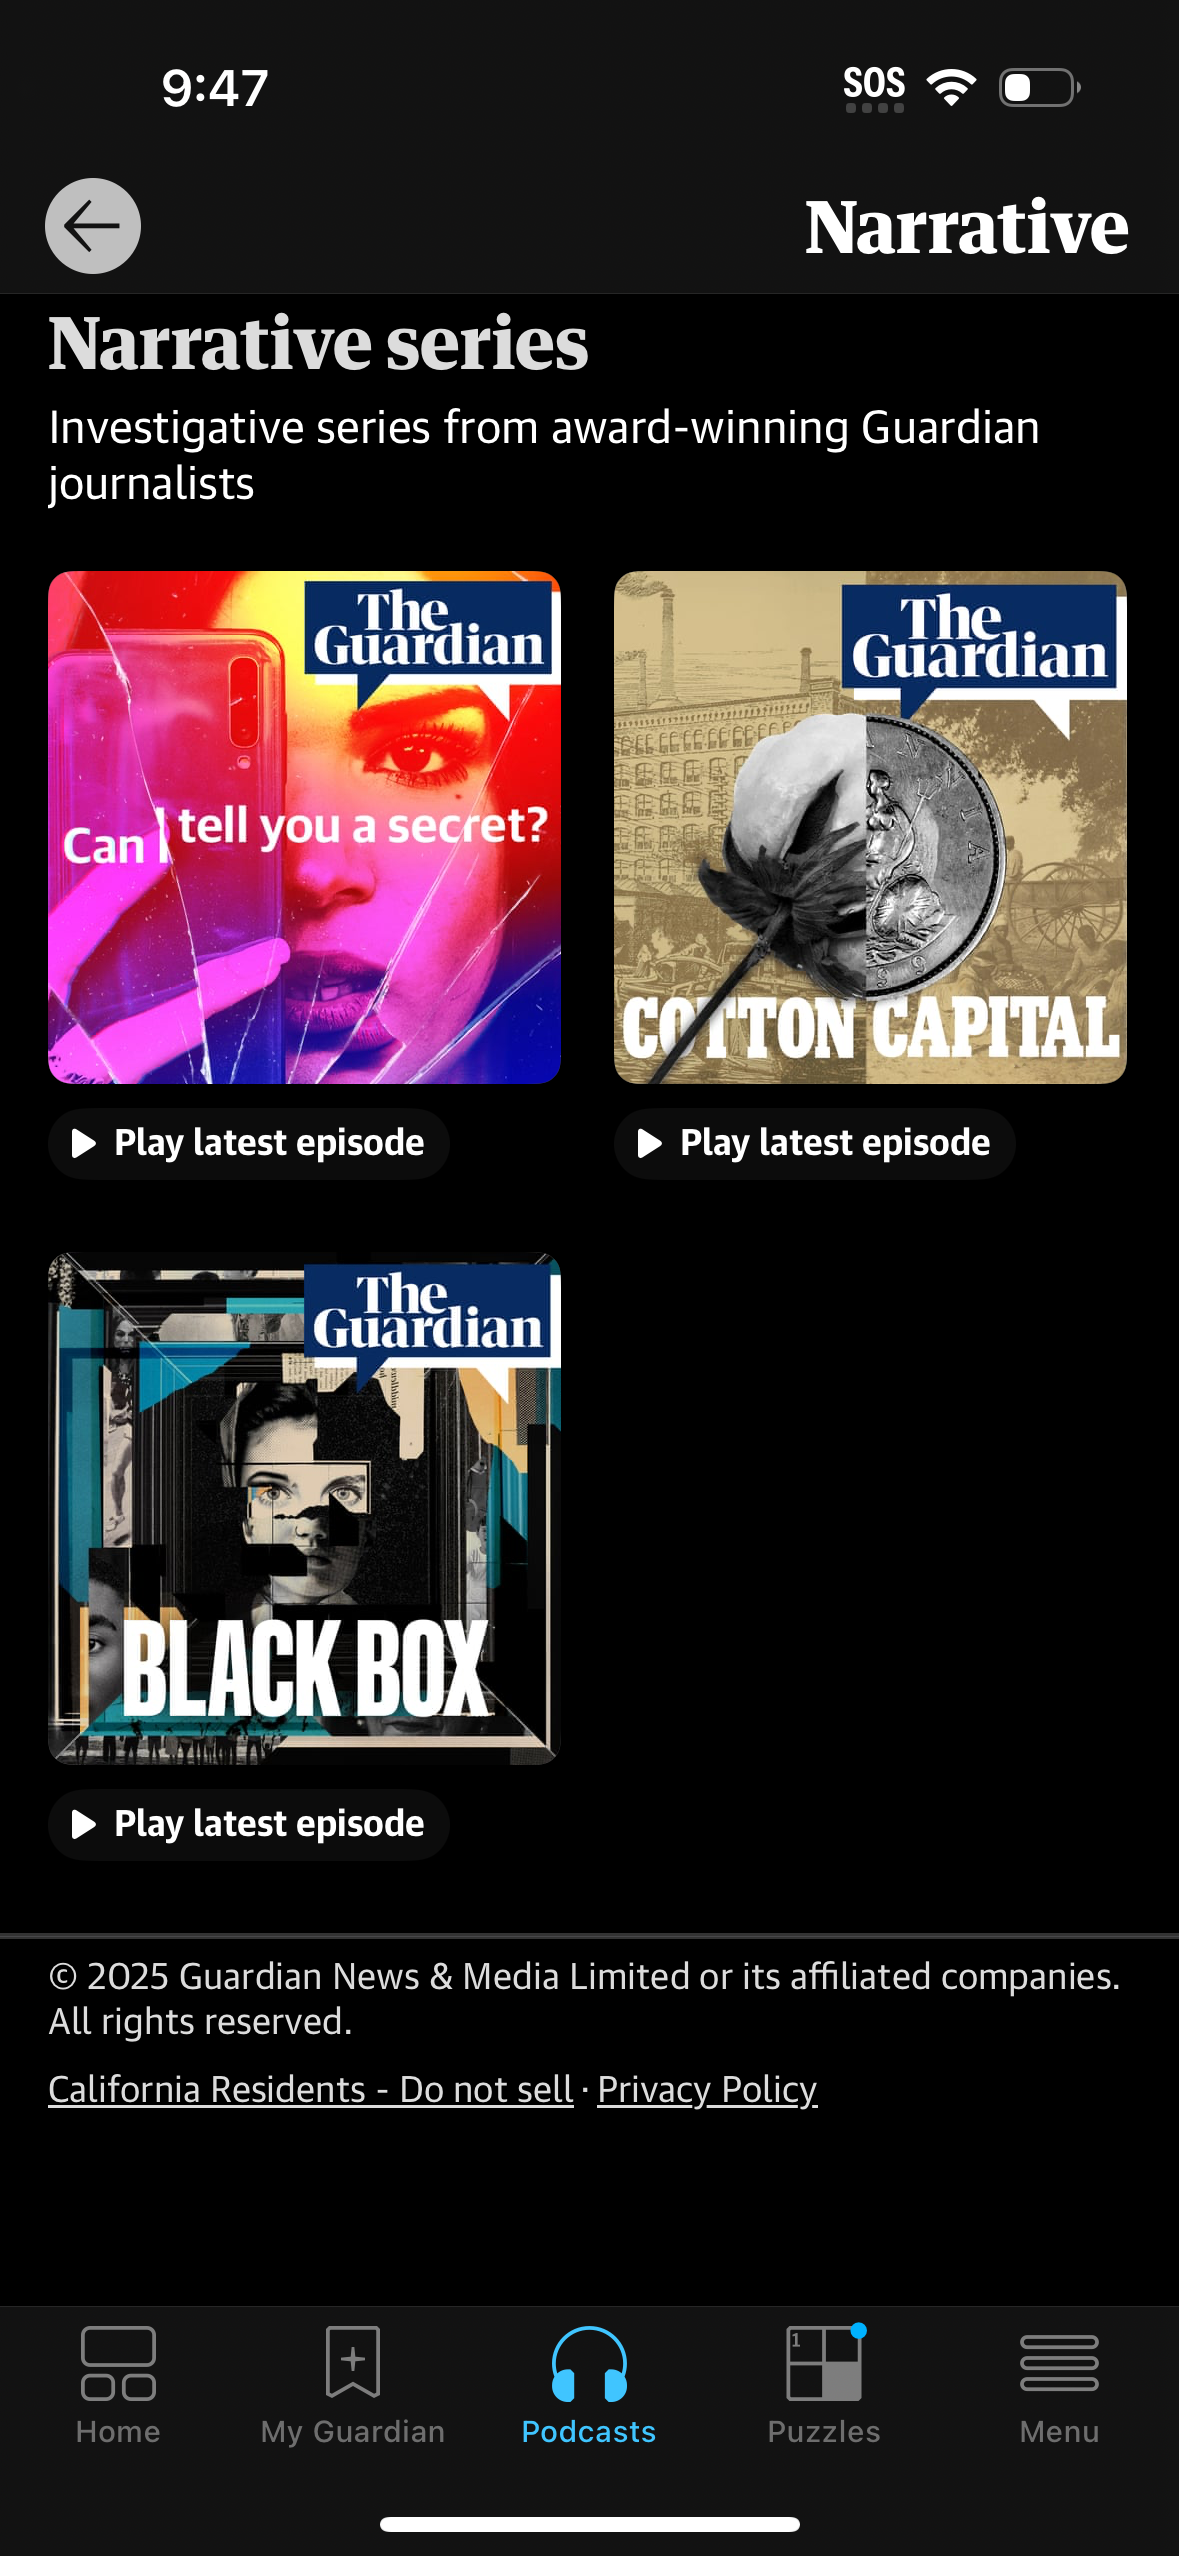
Task: Tap the SOS status indicator
Action: coord(874,88)
